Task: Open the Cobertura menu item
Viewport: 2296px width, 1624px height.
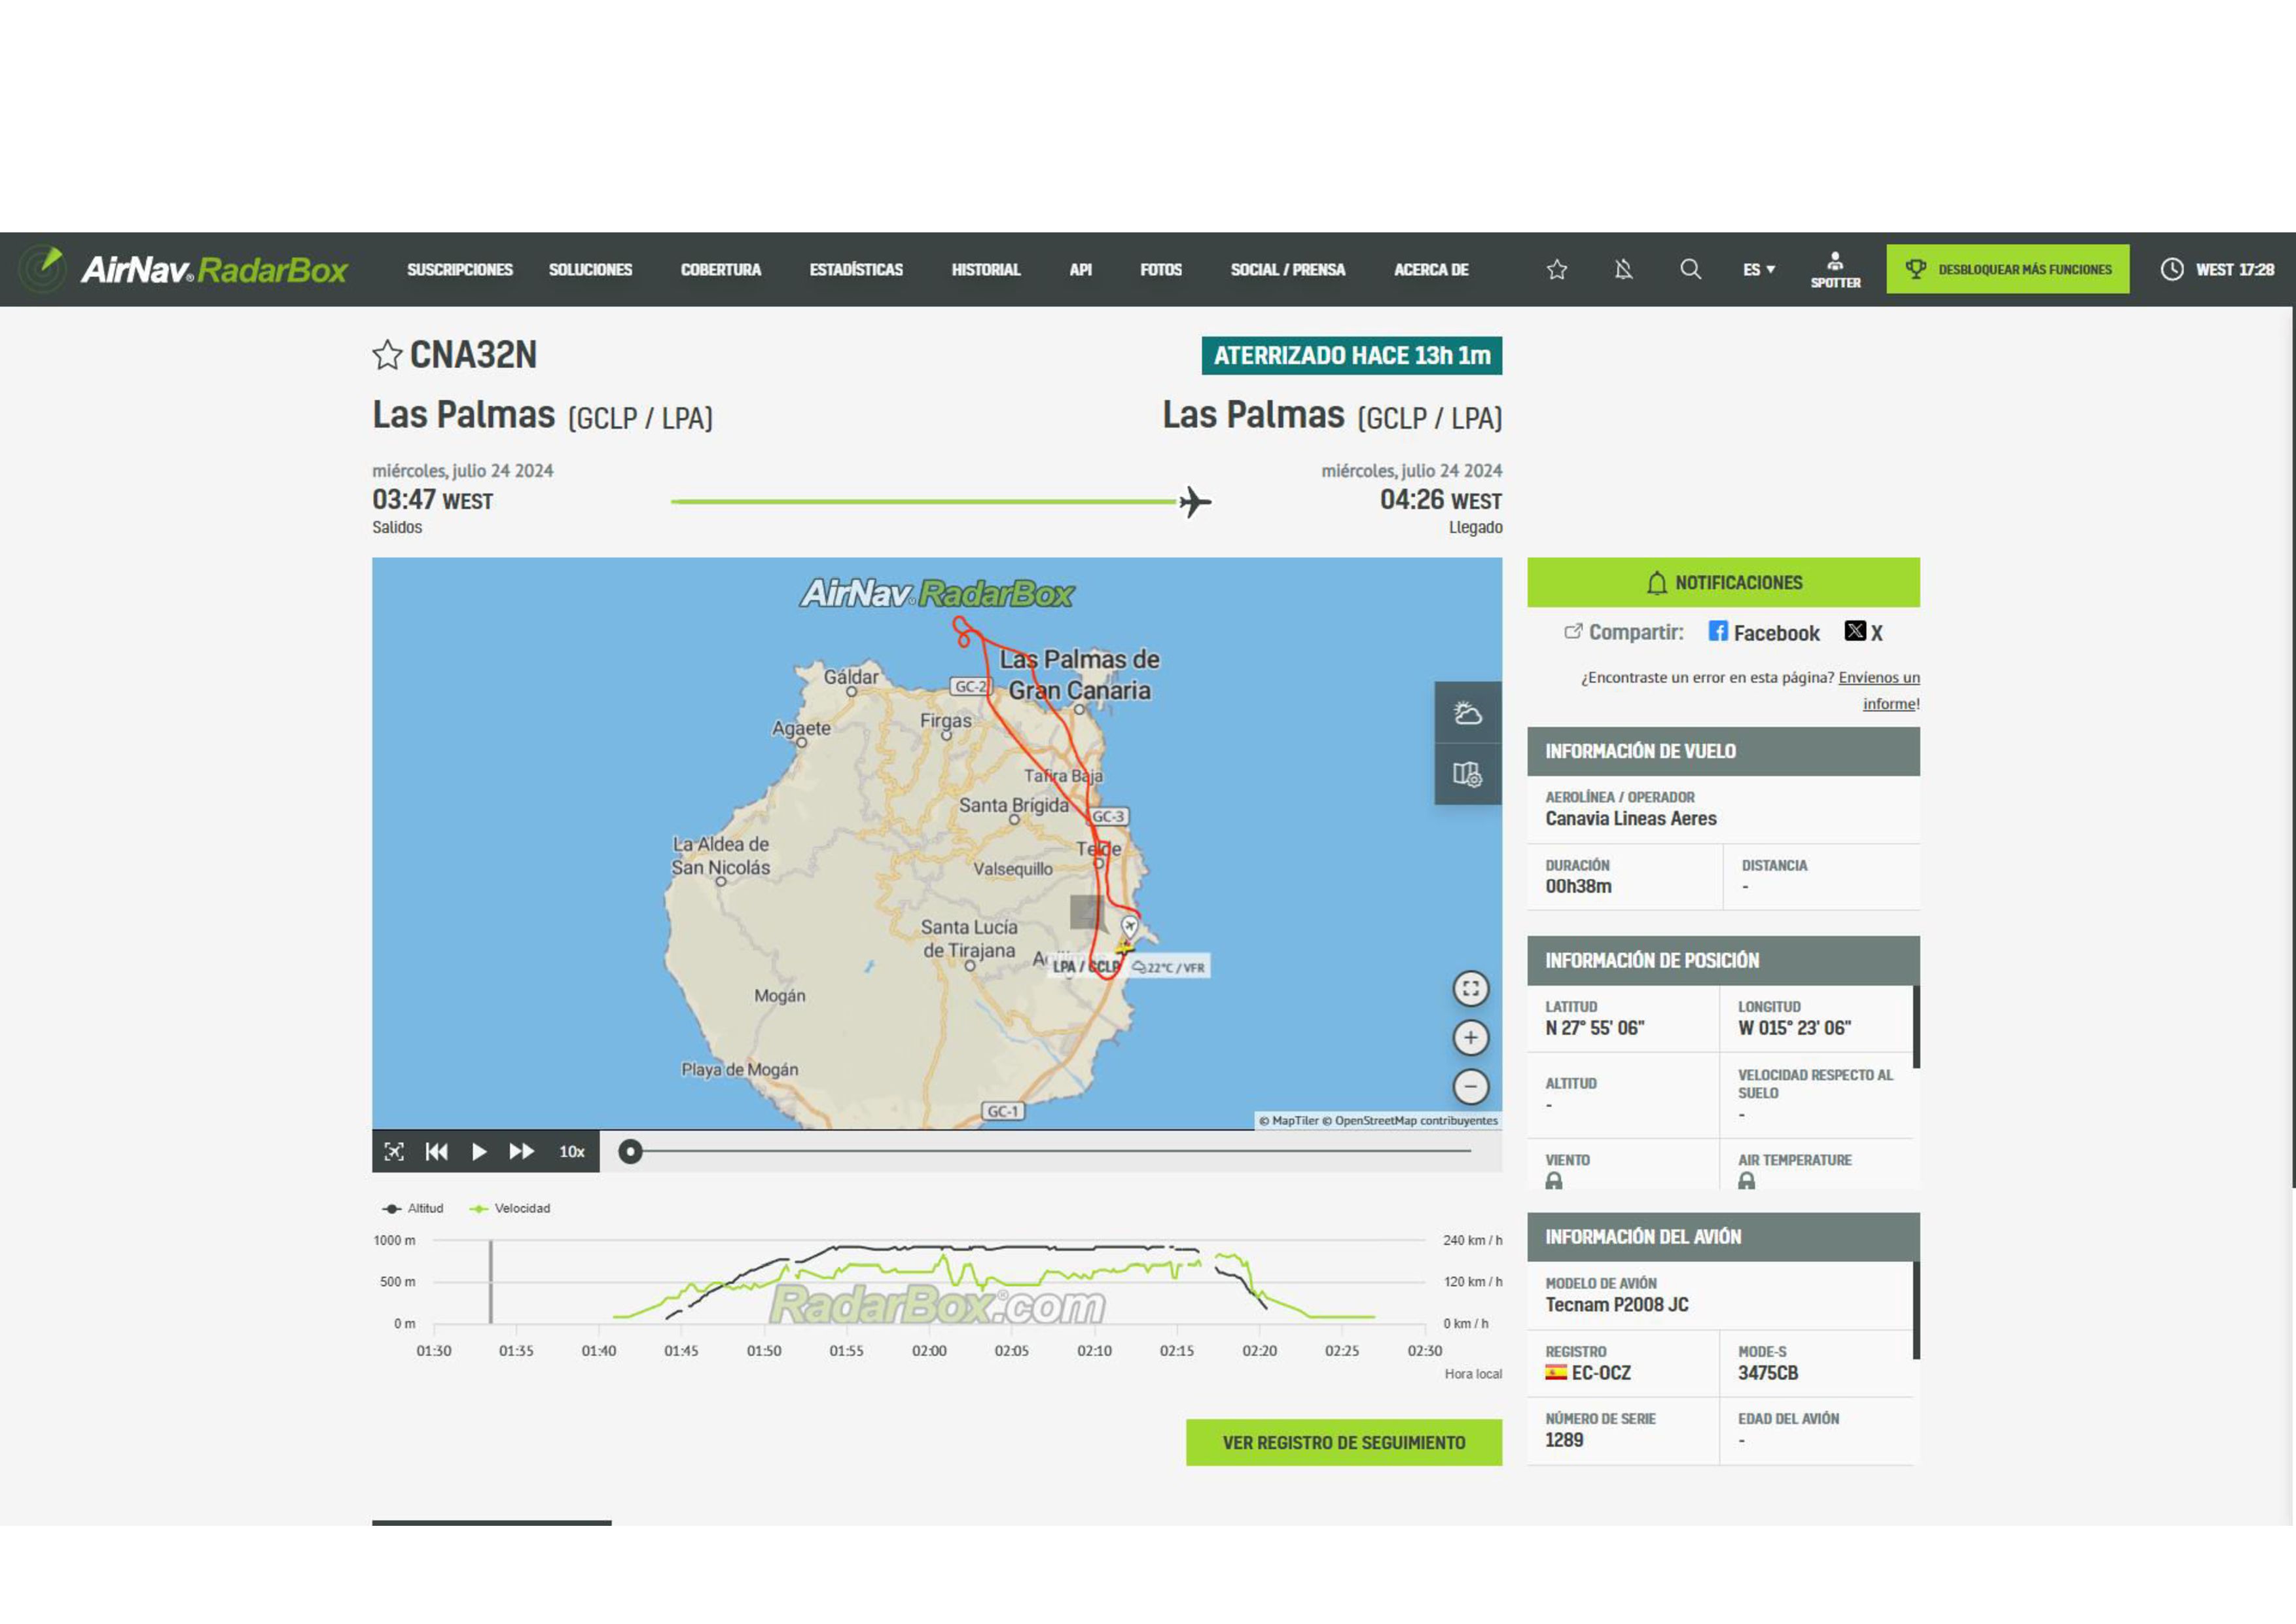Action: [x=720, y=270]
